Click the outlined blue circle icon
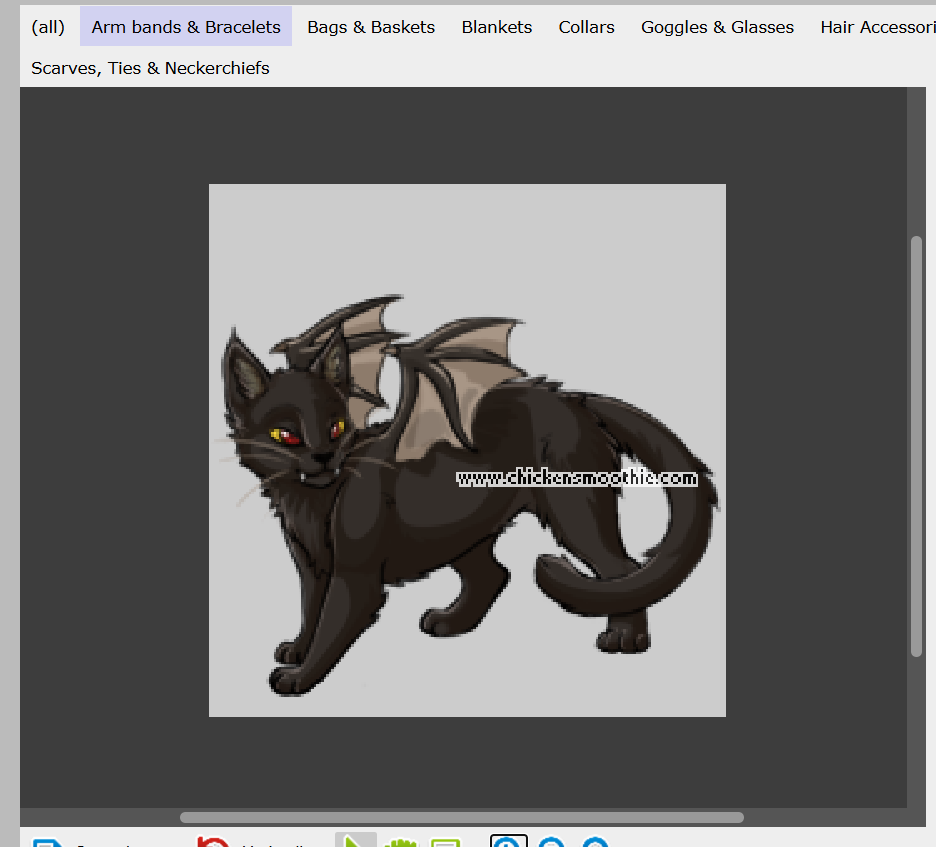The height and width of the screenshot is (847, 936). coord(509,842)
